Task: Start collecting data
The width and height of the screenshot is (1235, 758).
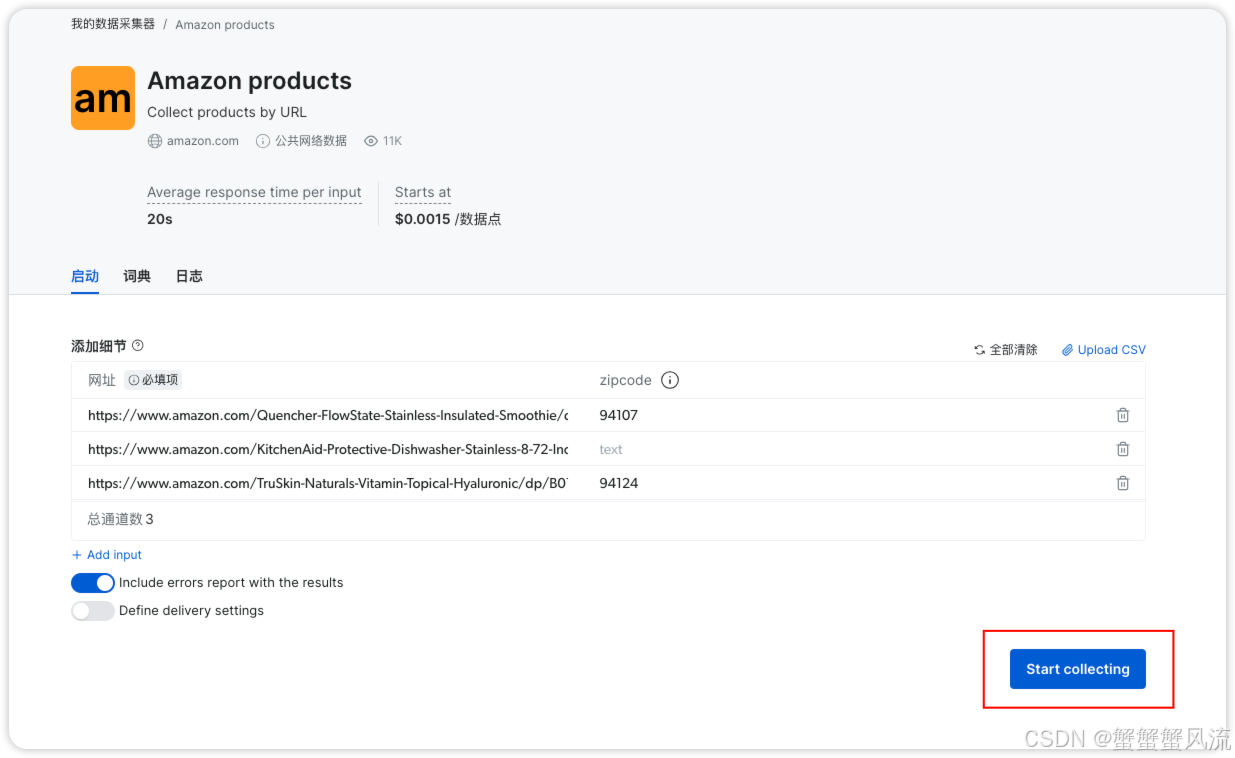Action: 1077,669
